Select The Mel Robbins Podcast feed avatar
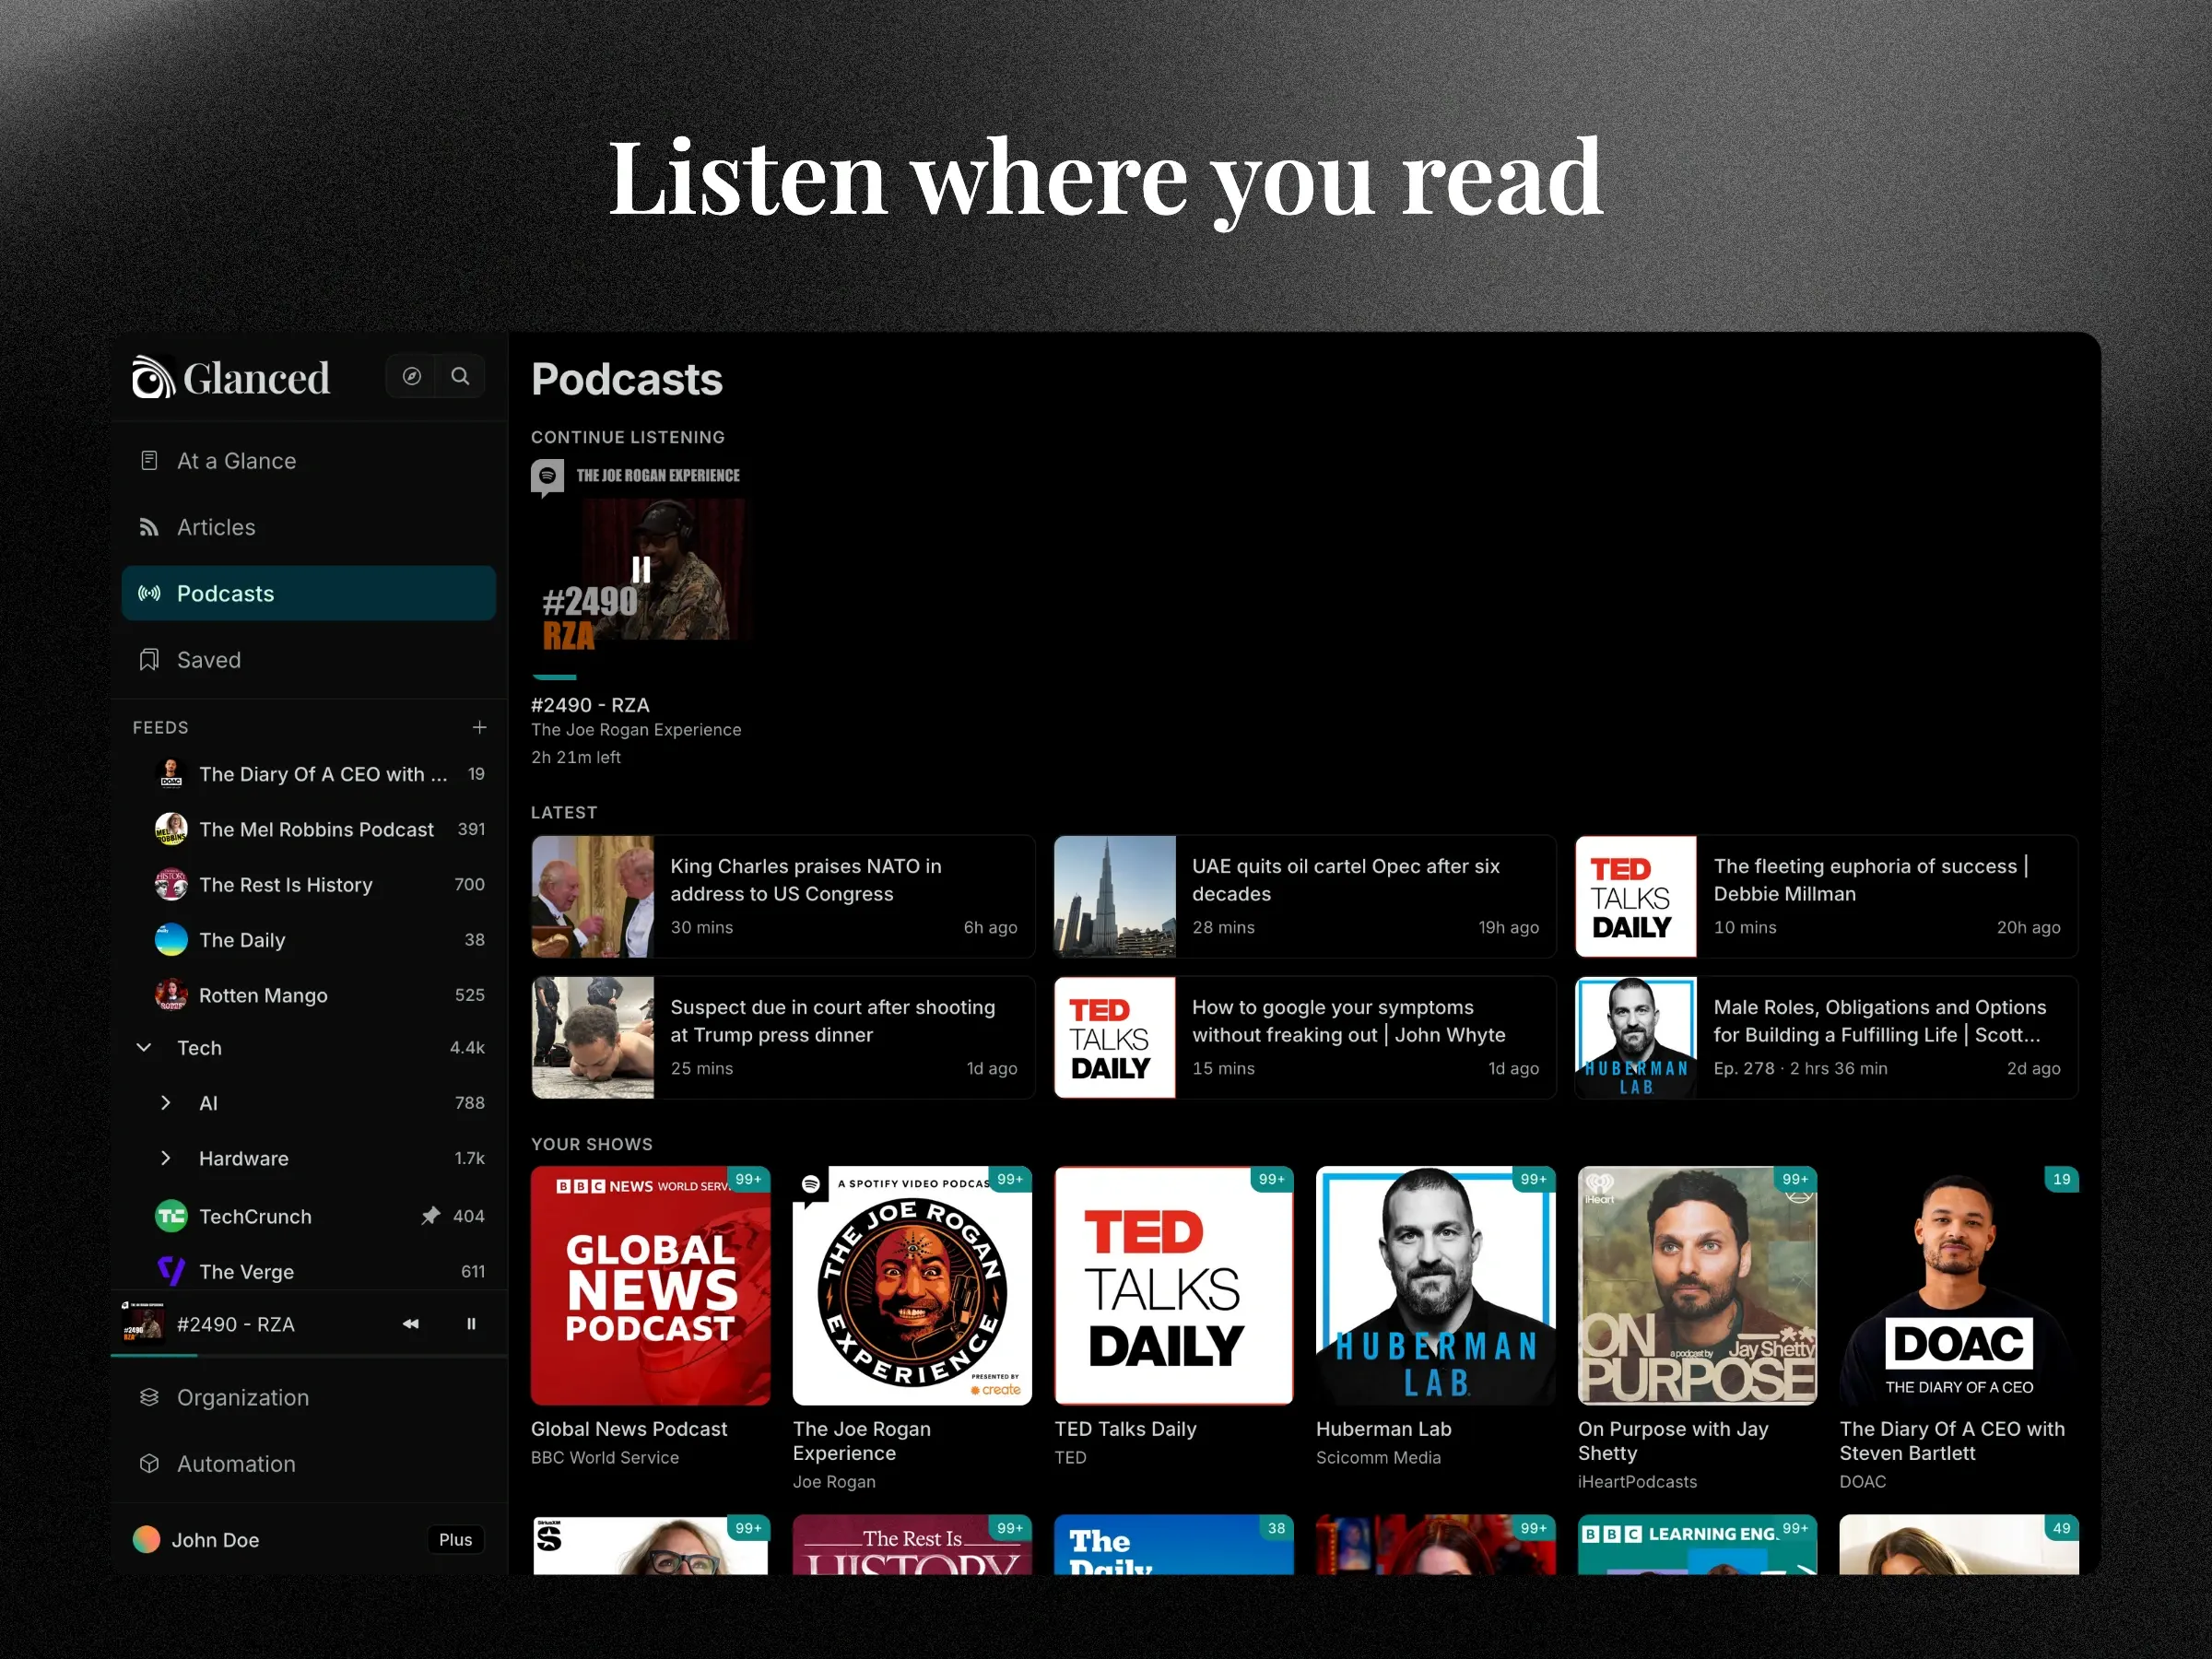 [x=171, y=829]
